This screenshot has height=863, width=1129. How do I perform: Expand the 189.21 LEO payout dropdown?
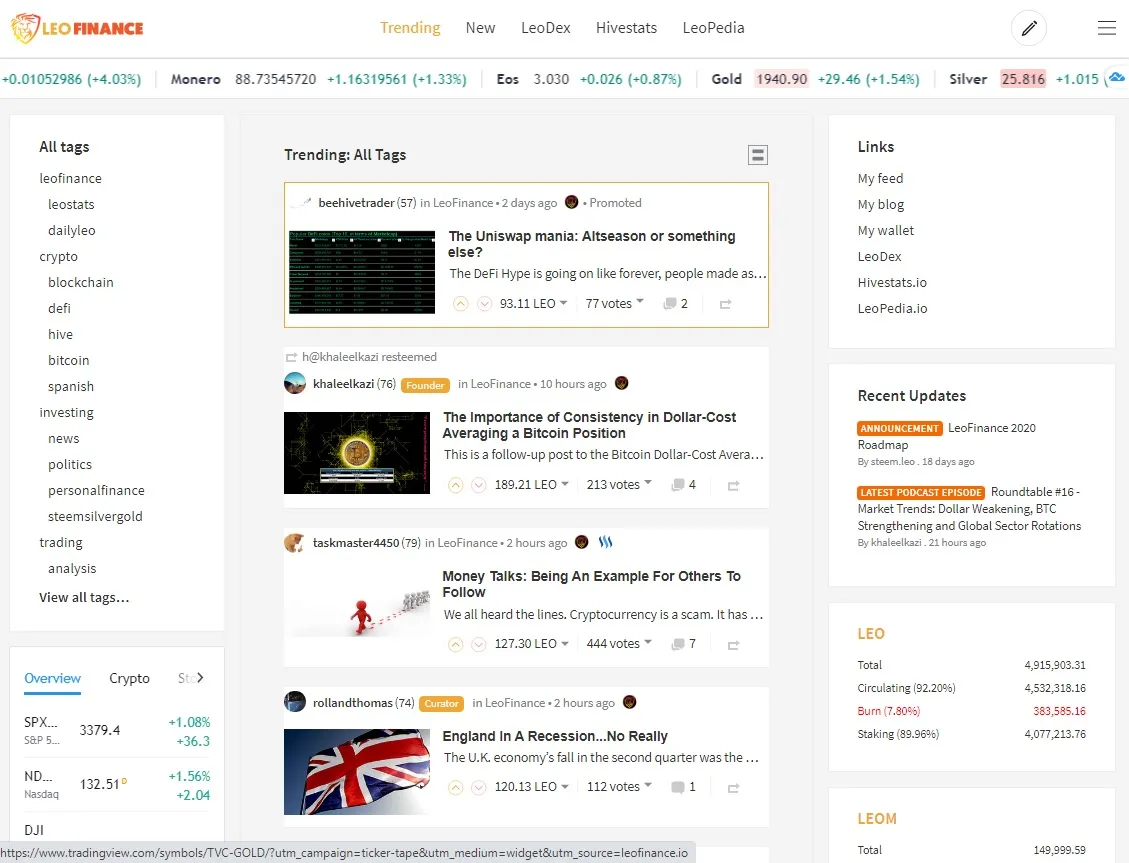[531, 485]
